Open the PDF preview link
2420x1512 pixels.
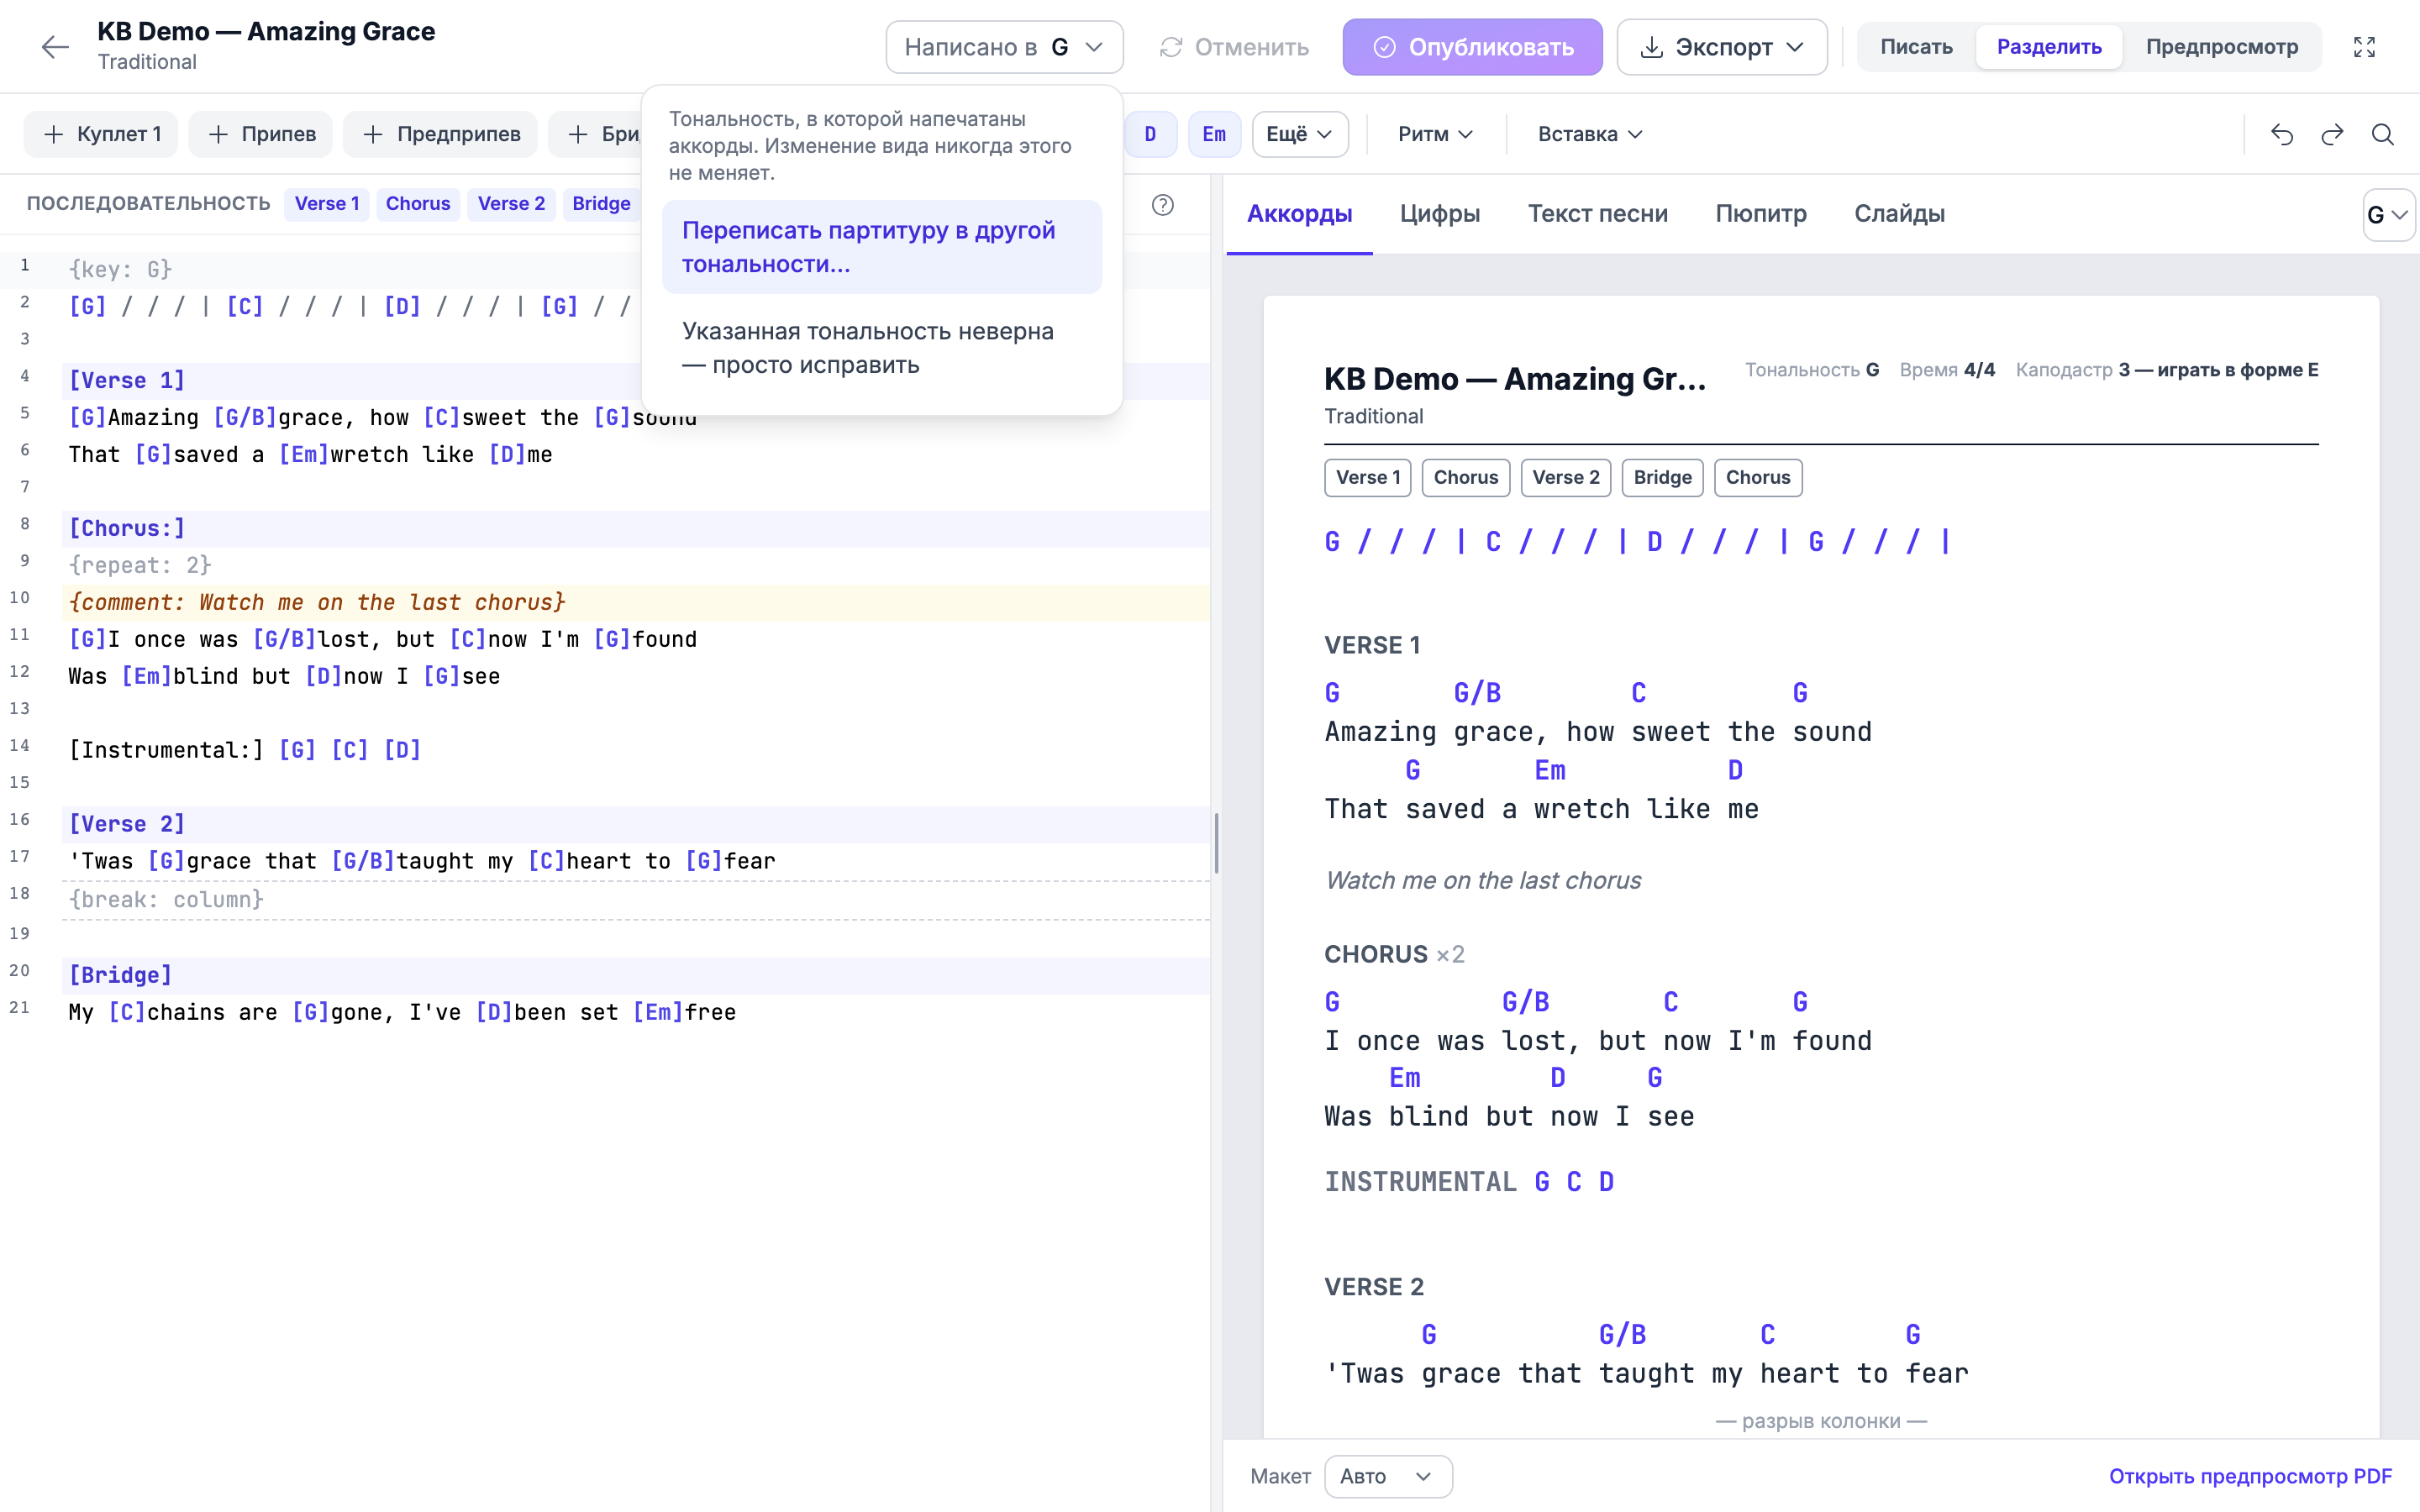pyautogui.click(x=2250, y=1476)
